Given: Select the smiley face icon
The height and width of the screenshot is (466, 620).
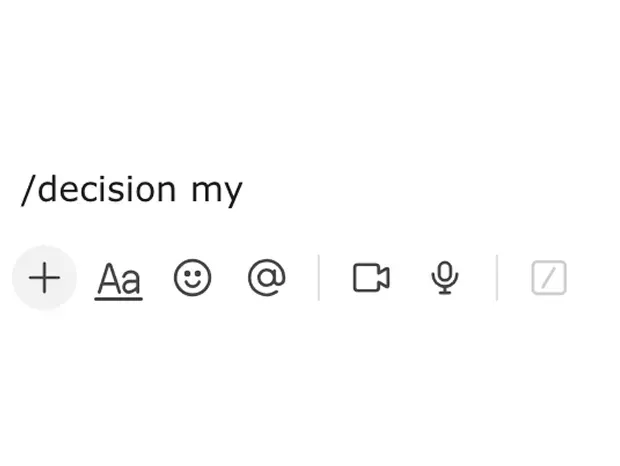Looking at the screenshot, I should [x=192, y=278].
